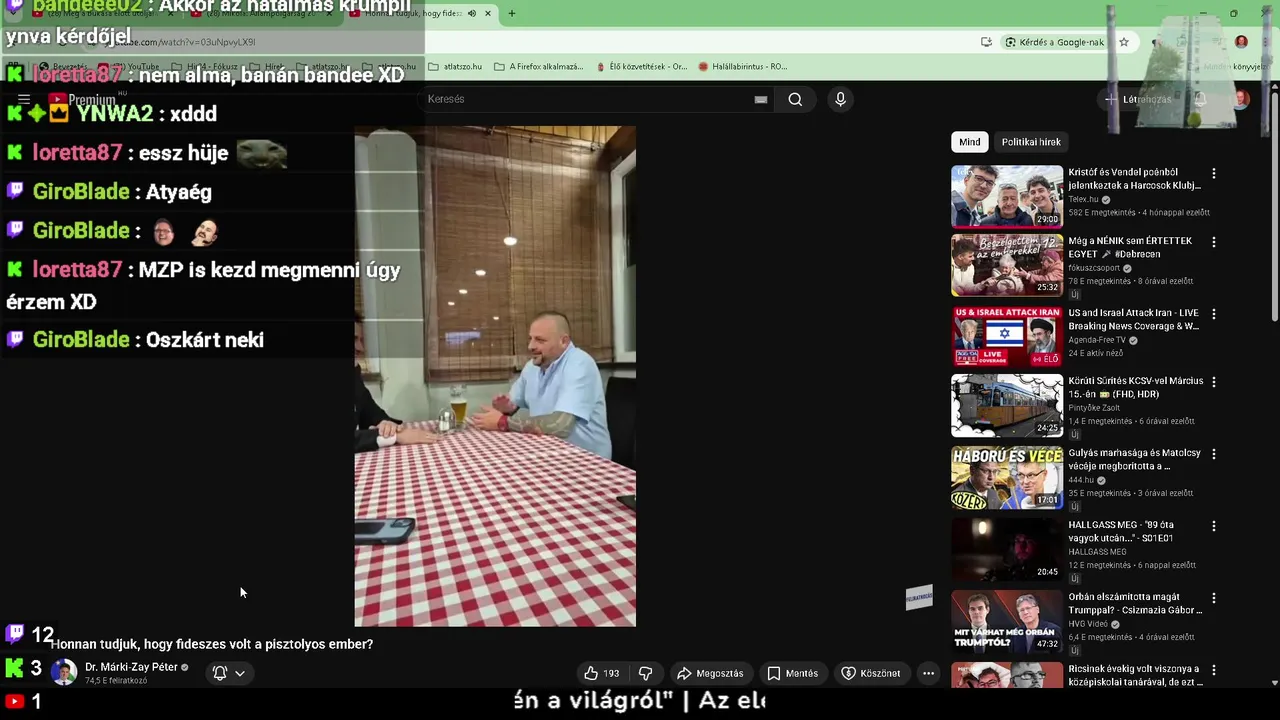Image resolution: width=1280 pixels, height=720 pixels.
Task: Open menu for Ricsinek évekig volt viszonya video
Action: click(x=1214, y=669)
